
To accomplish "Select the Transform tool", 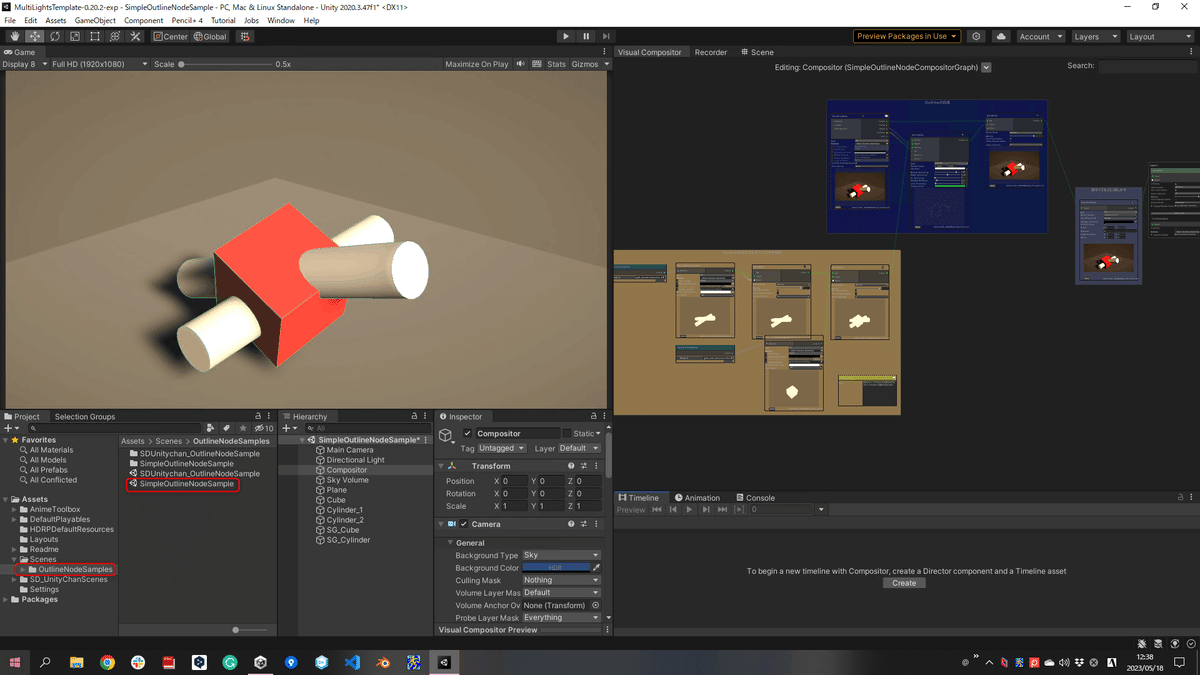I will pyautogui.click(x=114, y=36).
